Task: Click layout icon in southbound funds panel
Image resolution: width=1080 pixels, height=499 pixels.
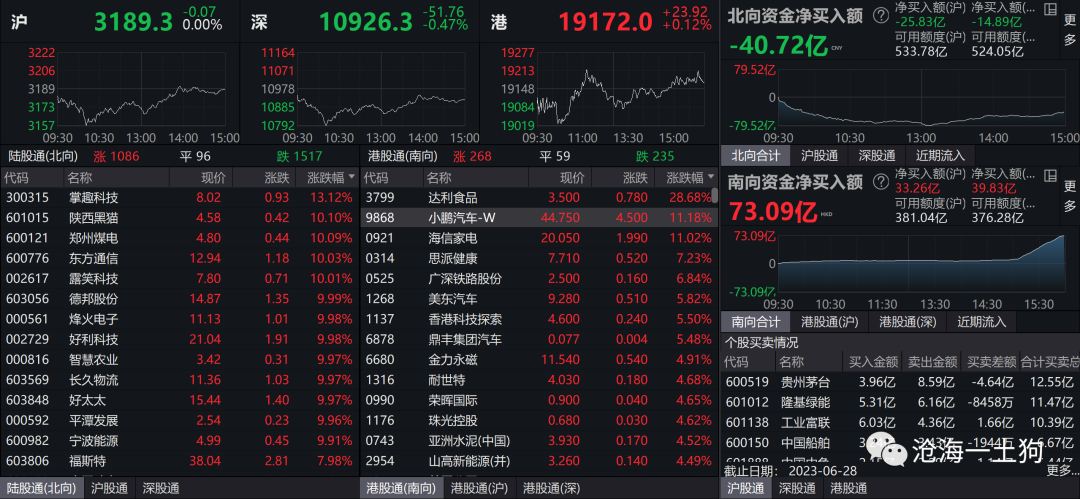Action: tap(1049, 176)
